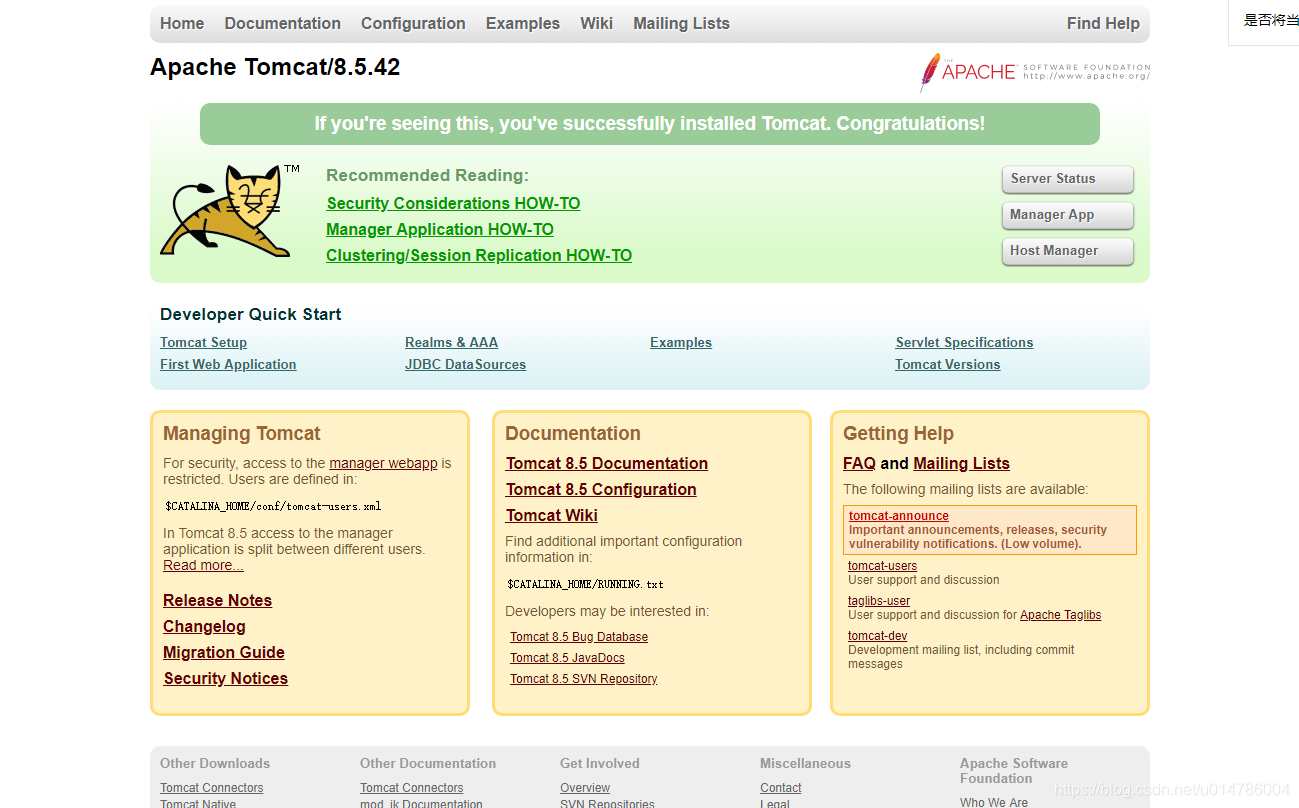1299x808 pixels.
Task: Open Documentation in the top navigation
Action: tap(283, 23)
